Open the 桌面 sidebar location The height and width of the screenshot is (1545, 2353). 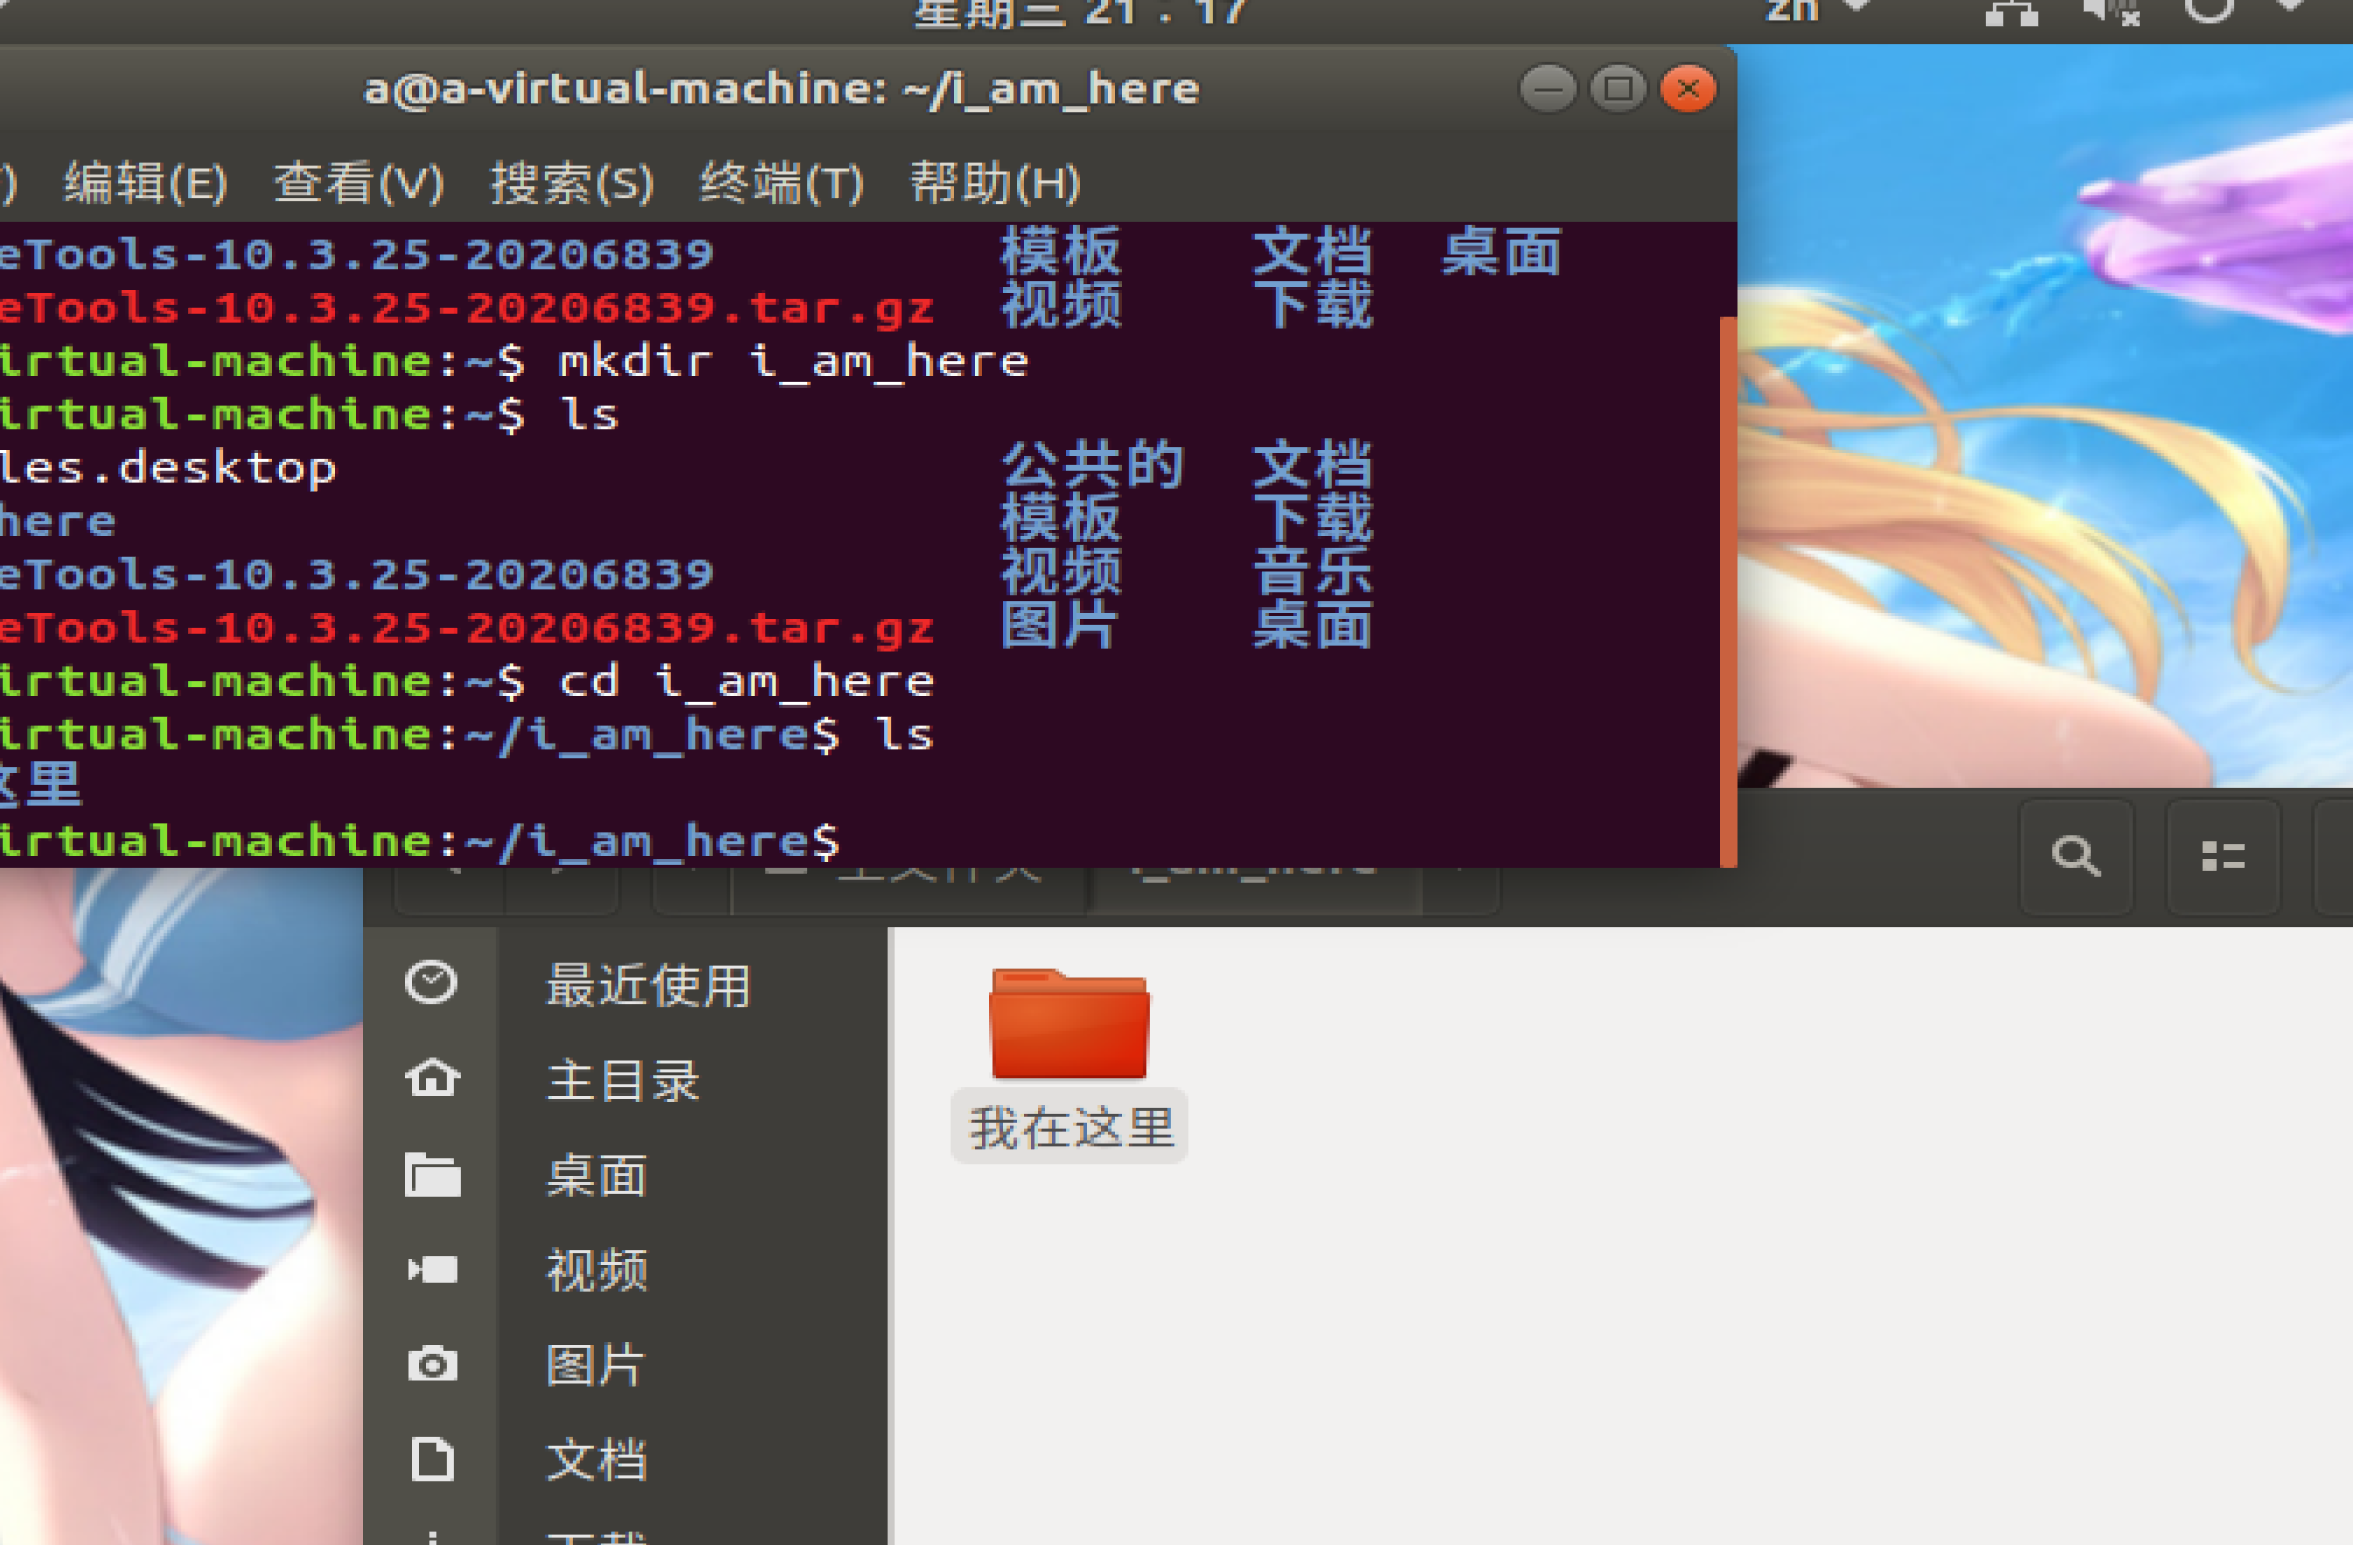[x=596, y=1175]
